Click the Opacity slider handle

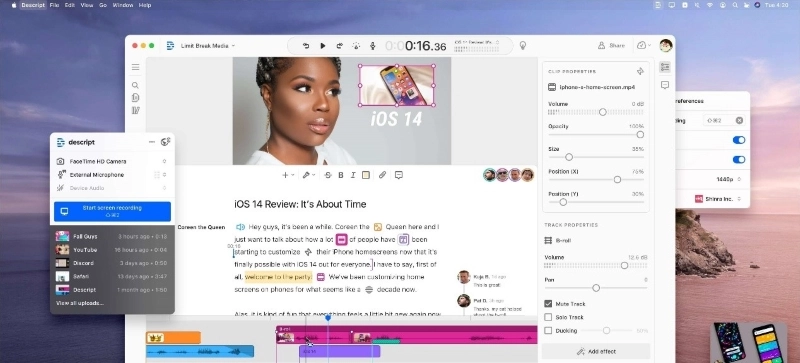640,135
